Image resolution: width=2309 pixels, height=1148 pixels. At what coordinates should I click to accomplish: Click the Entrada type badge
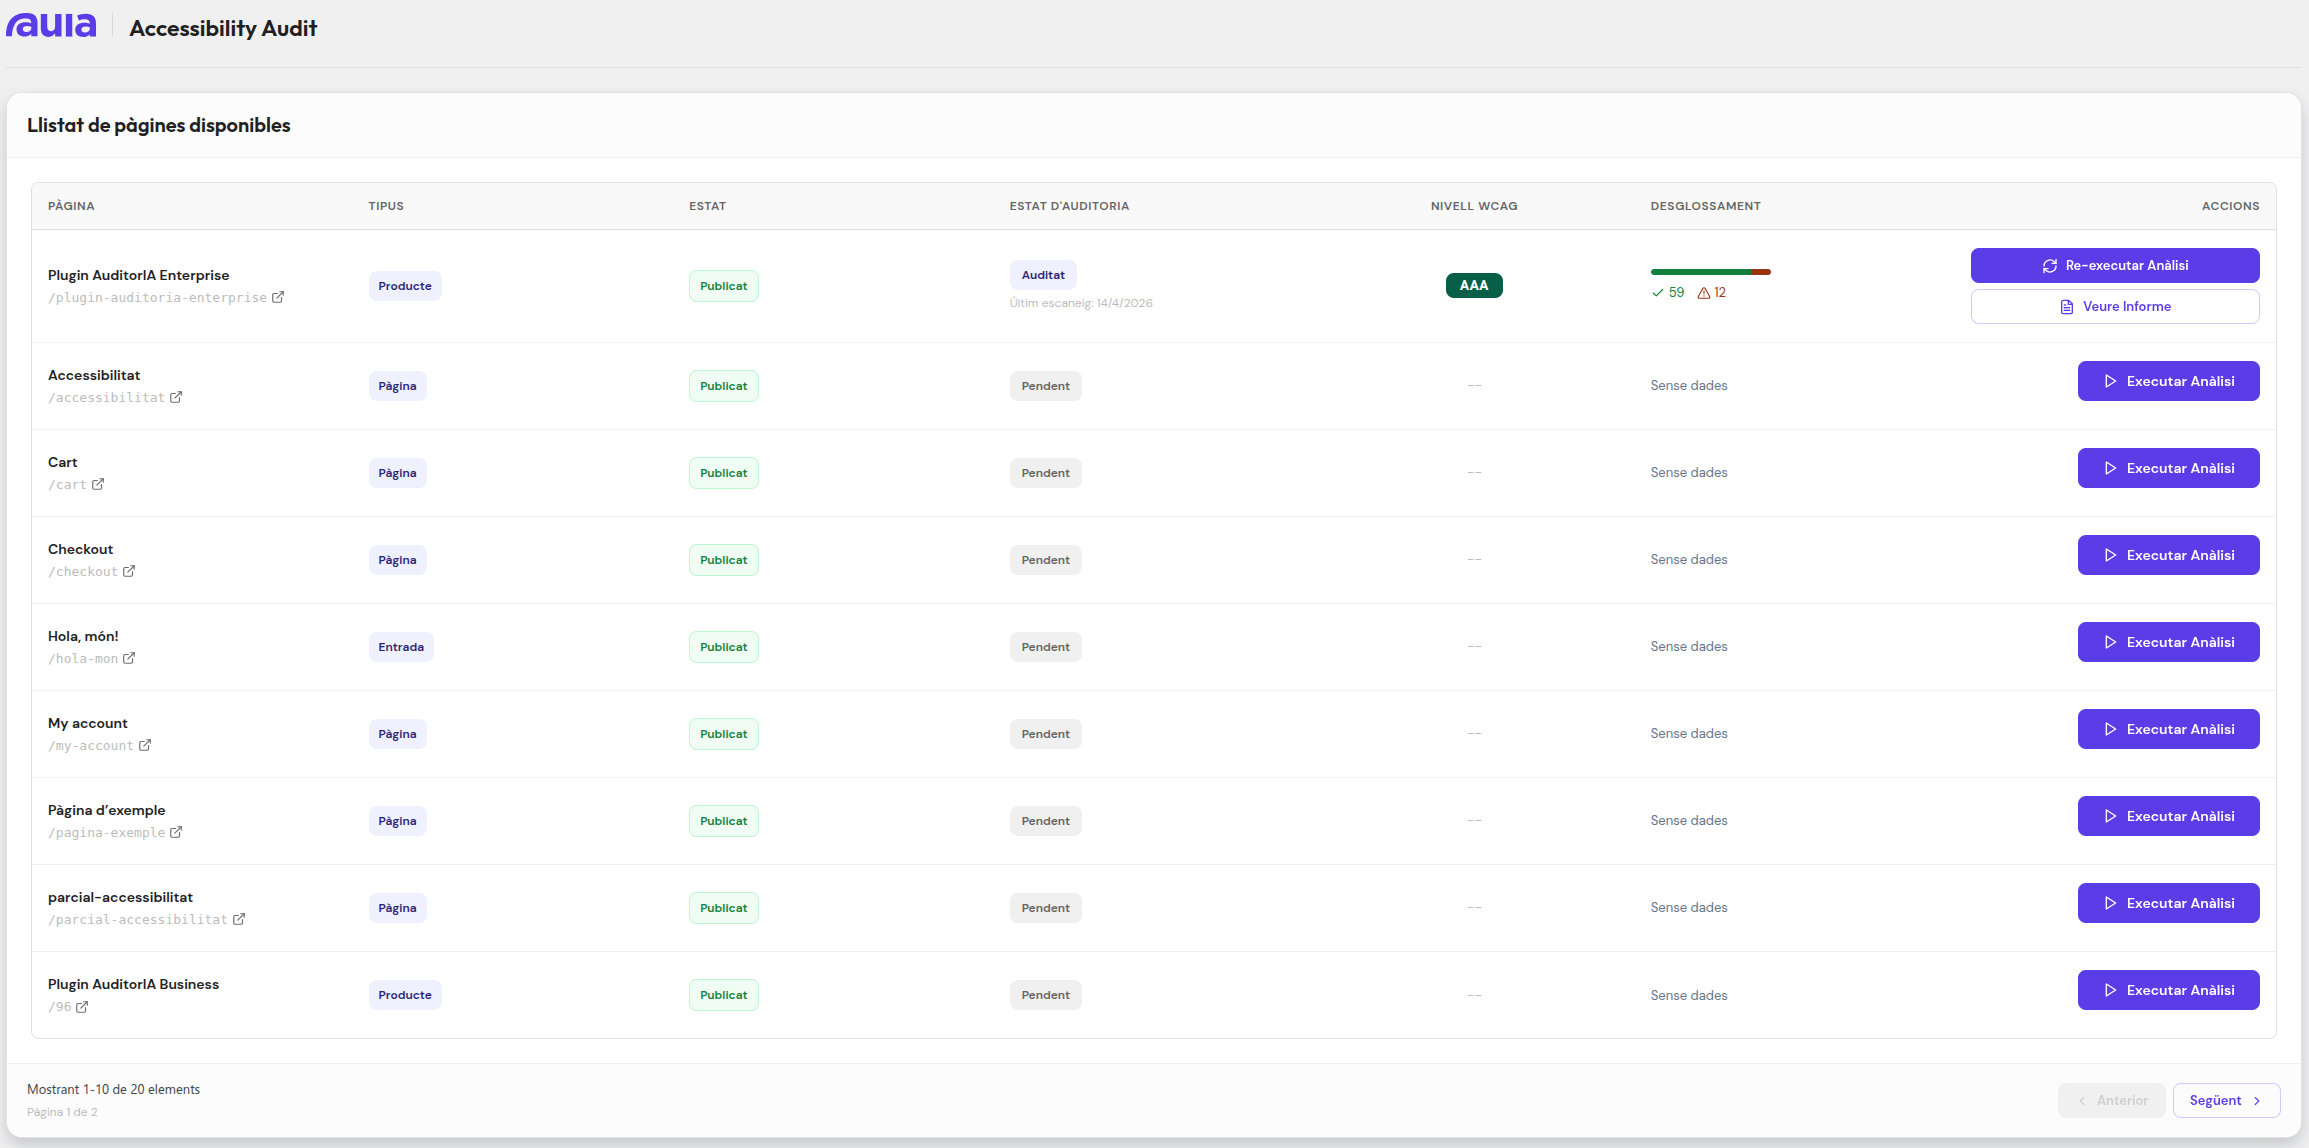click(401, 647)
